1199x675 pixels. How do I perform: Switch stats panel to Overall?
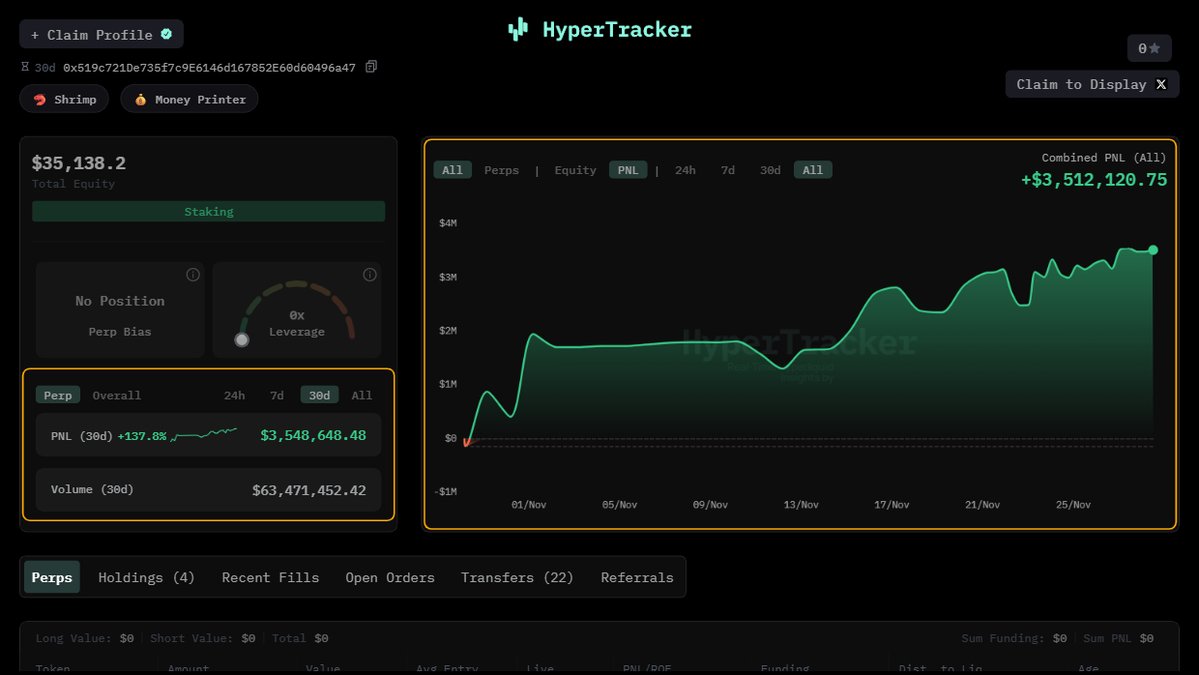click(x=117, y=395)
